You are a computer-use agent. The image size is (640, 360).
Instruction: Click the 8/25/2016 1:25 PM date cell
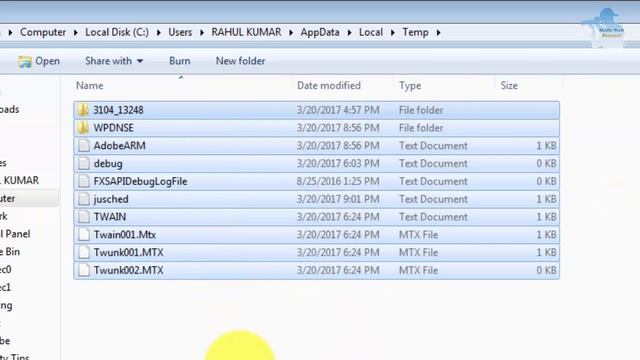click(x=338, y=181)
